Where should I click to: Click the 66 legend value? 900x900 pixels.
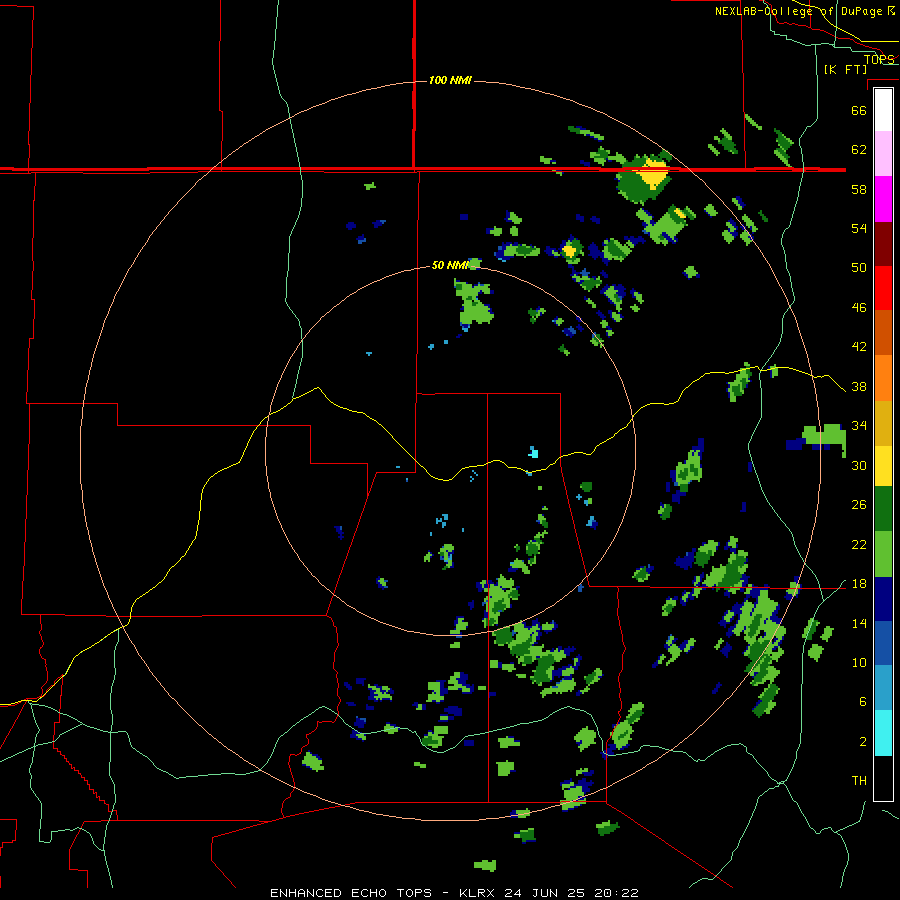click(859, 110)
